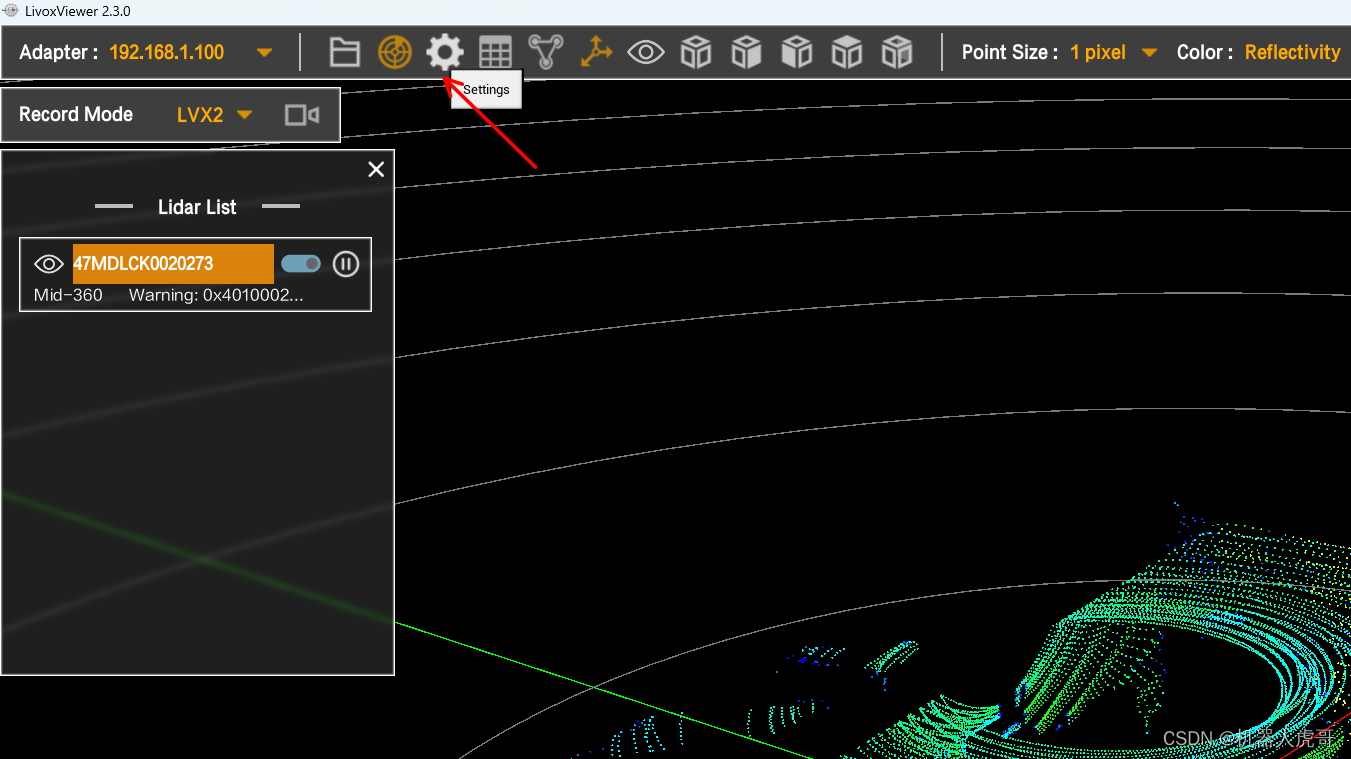This screenshot has width=1351, height=759.
Task: Pause sampling for the Mid-360 lidar
Action: (x=346, y=264)
